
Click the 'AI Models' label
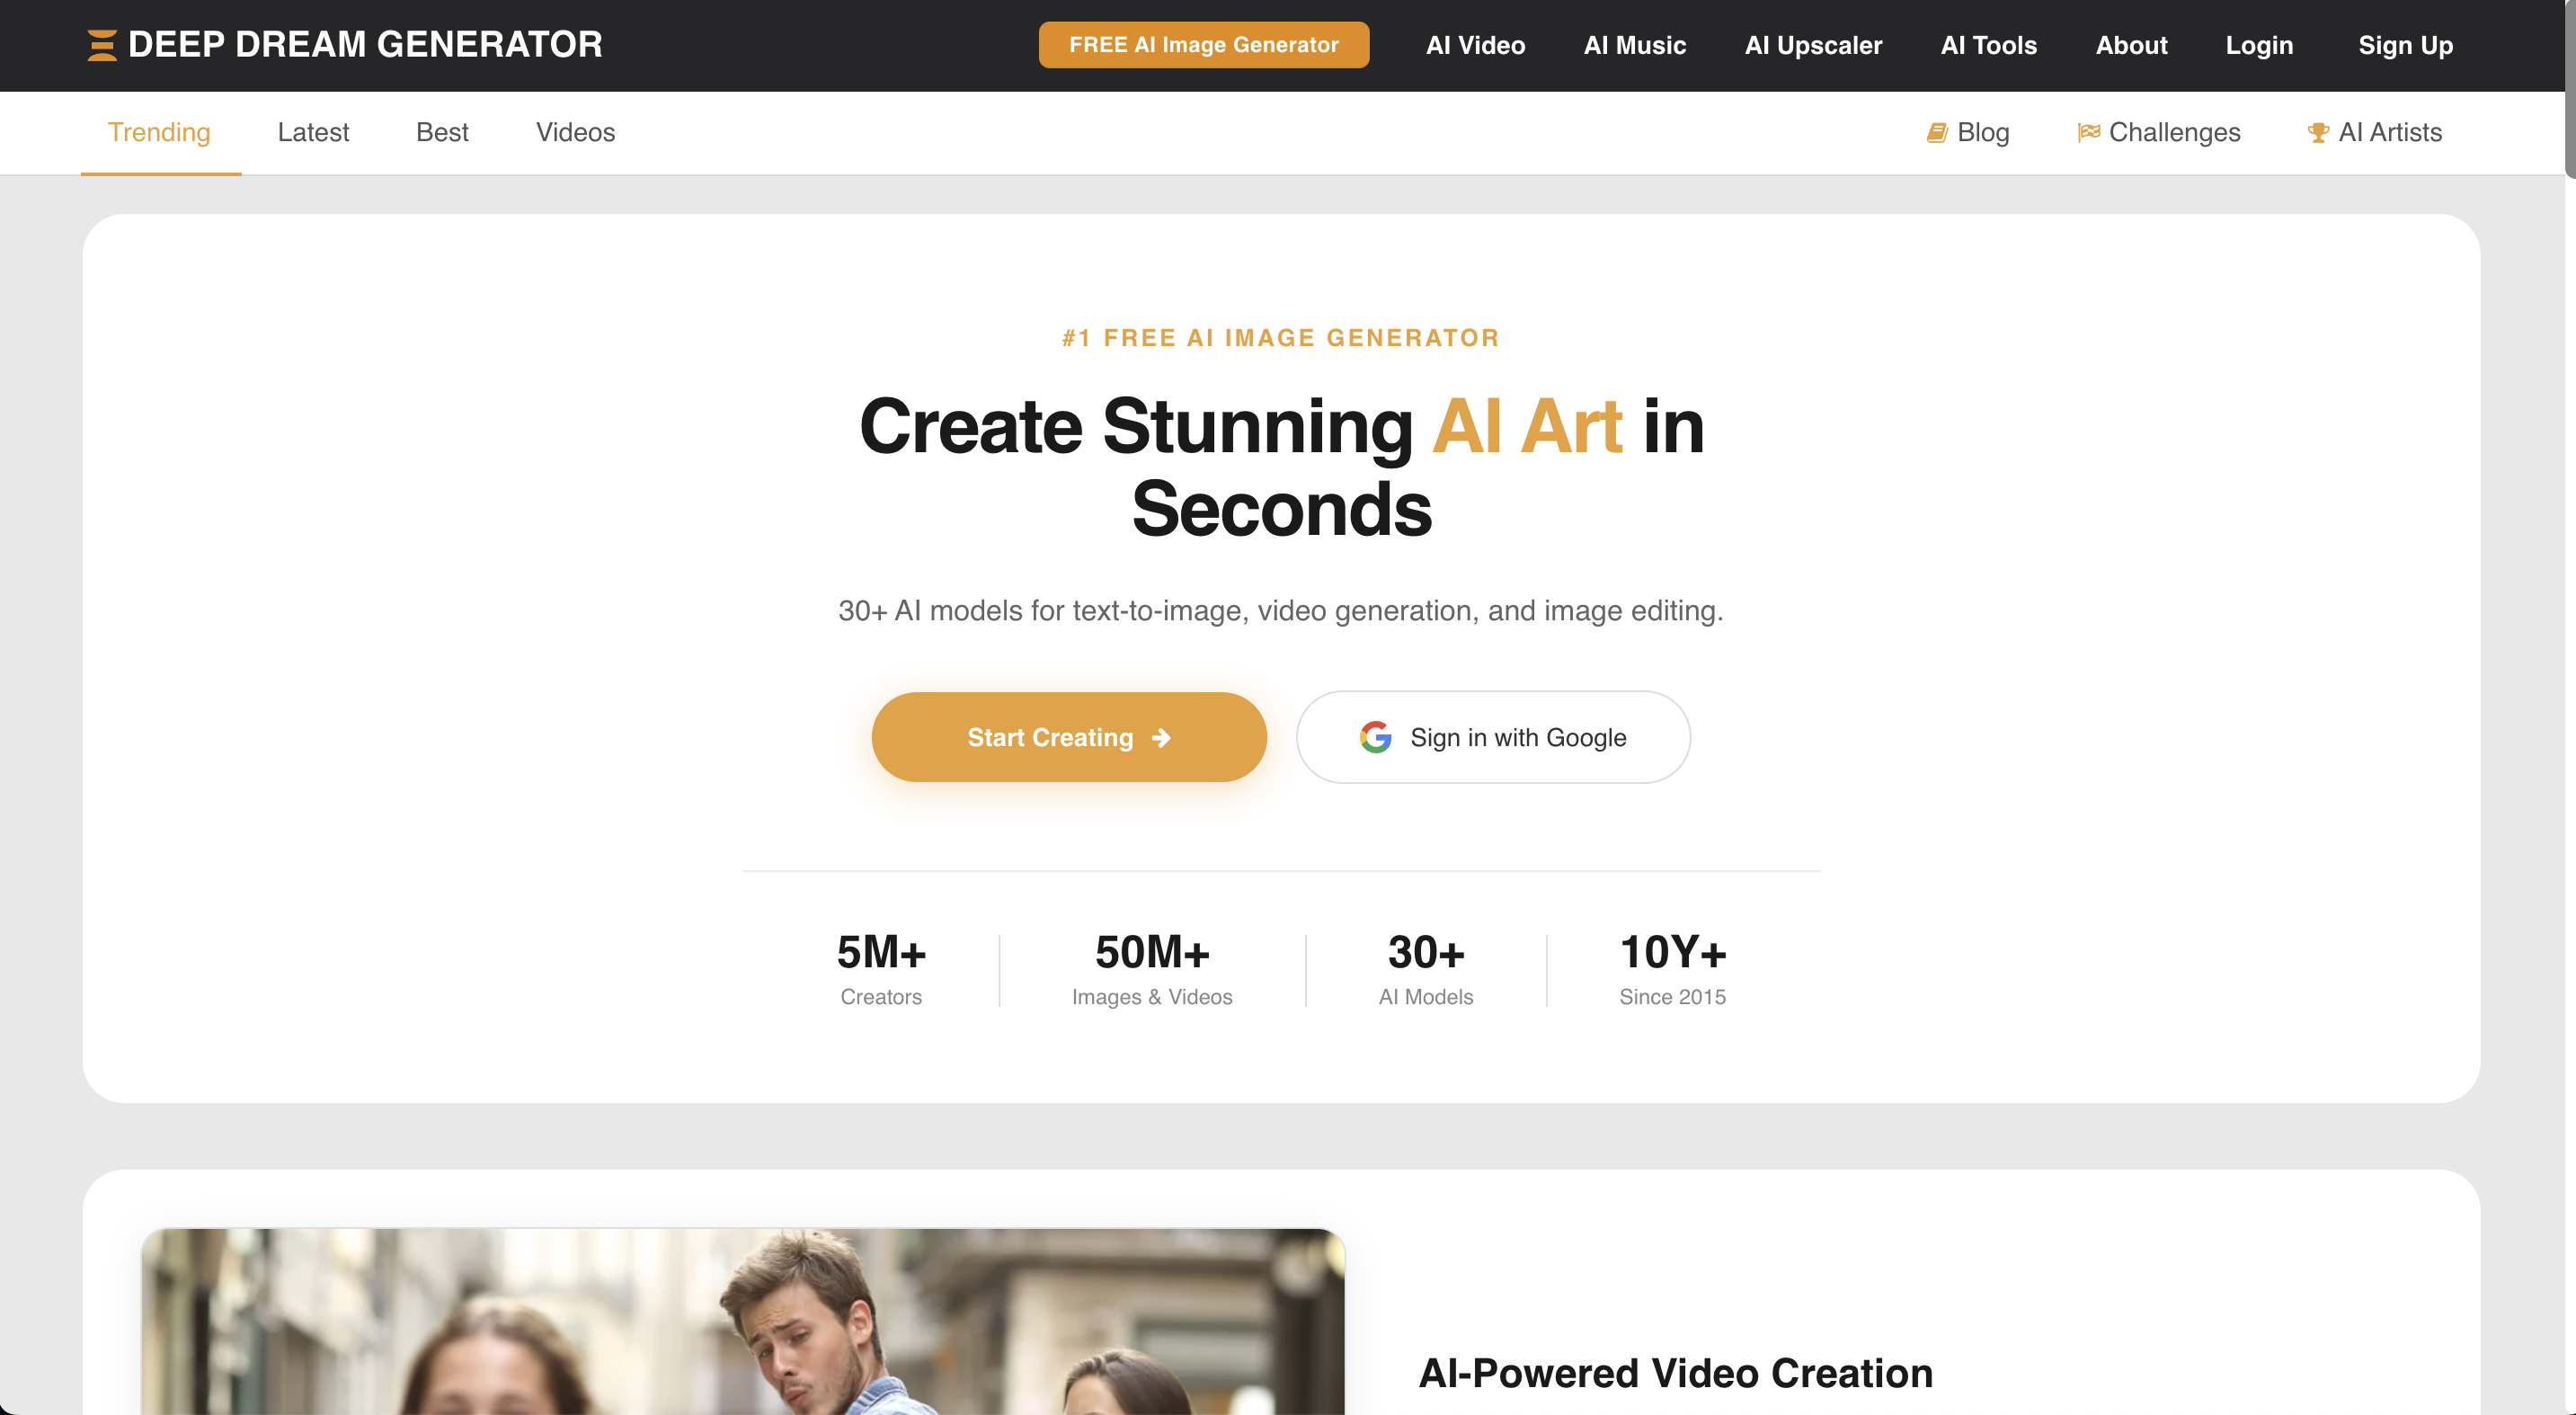tap(1426, 997)
